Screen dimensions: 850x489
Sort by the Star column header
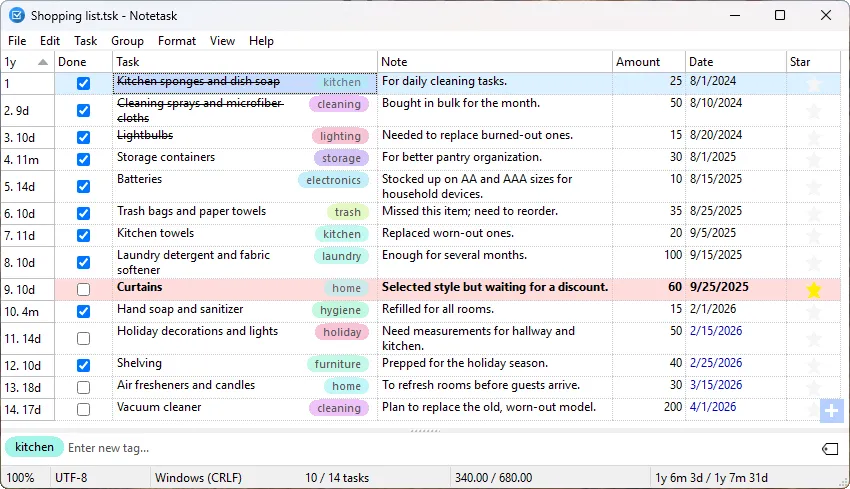coord(813,62)
